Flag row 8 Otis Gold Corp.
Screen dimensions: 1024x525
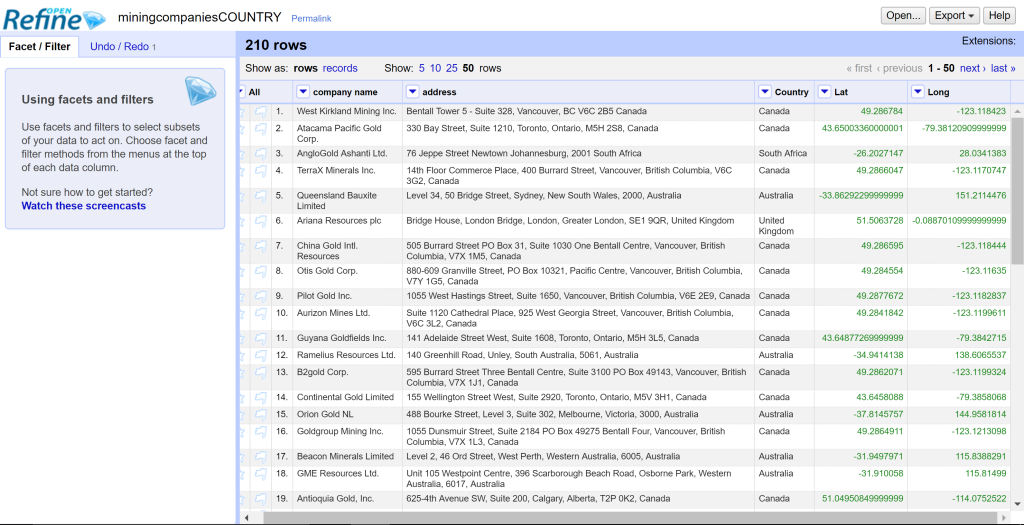[x=261, y=271]
